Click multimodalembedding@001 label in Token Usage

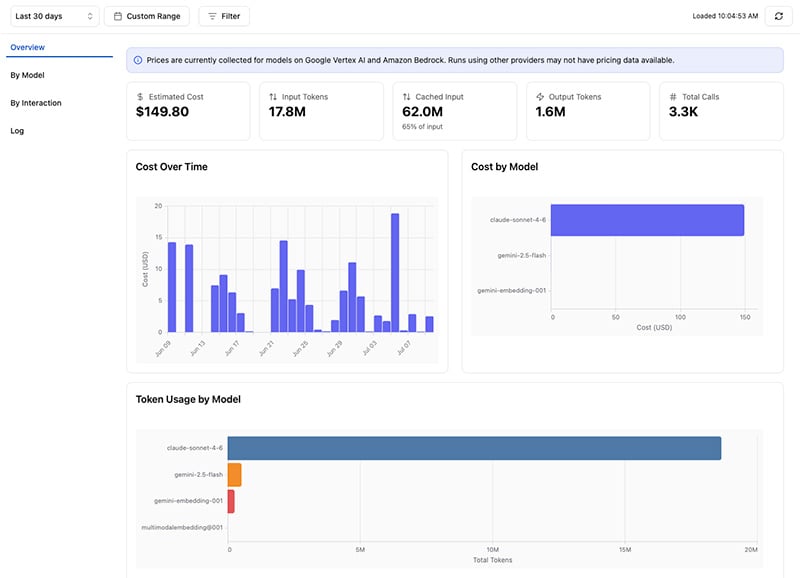(182, 527)
